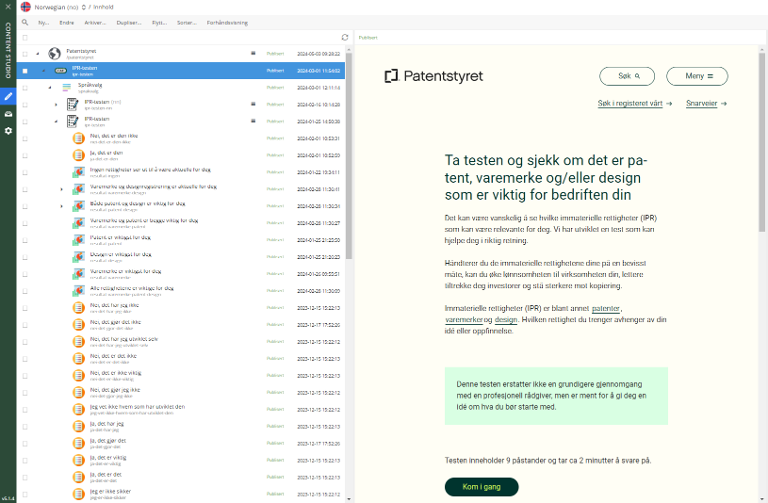
Task: Check the IPR-testen (nn) row checkbox
Action: 25,104
